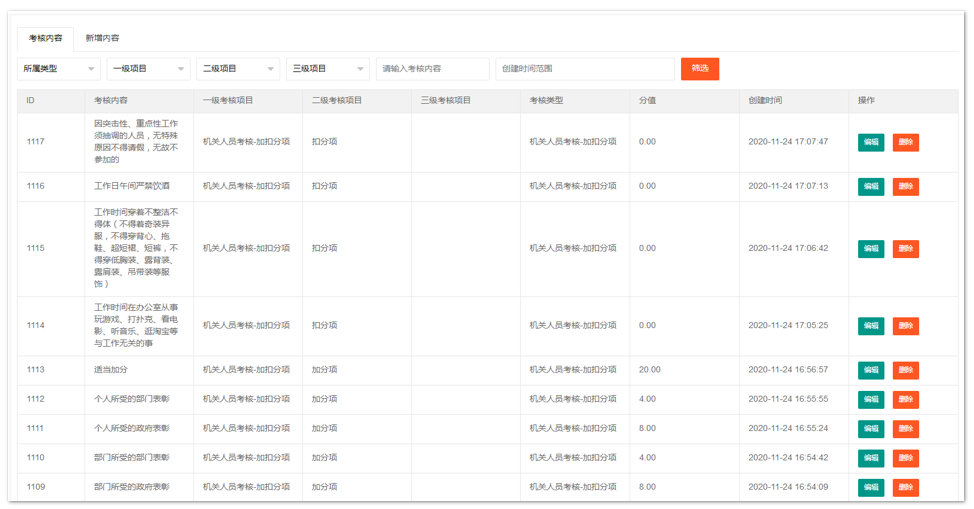974x509 pixels.
Task: Delete the 适当加分 row 1113
Action: point(905,370)
